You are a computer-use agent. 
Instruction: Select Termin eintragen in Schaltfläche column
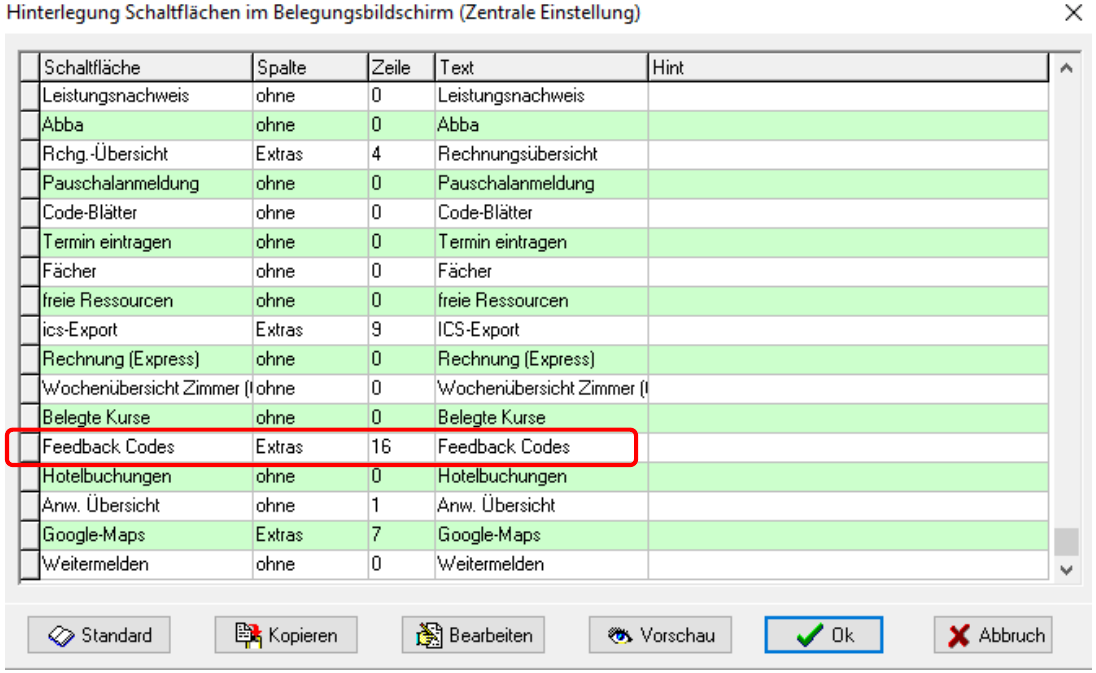(x=145, y=243)
